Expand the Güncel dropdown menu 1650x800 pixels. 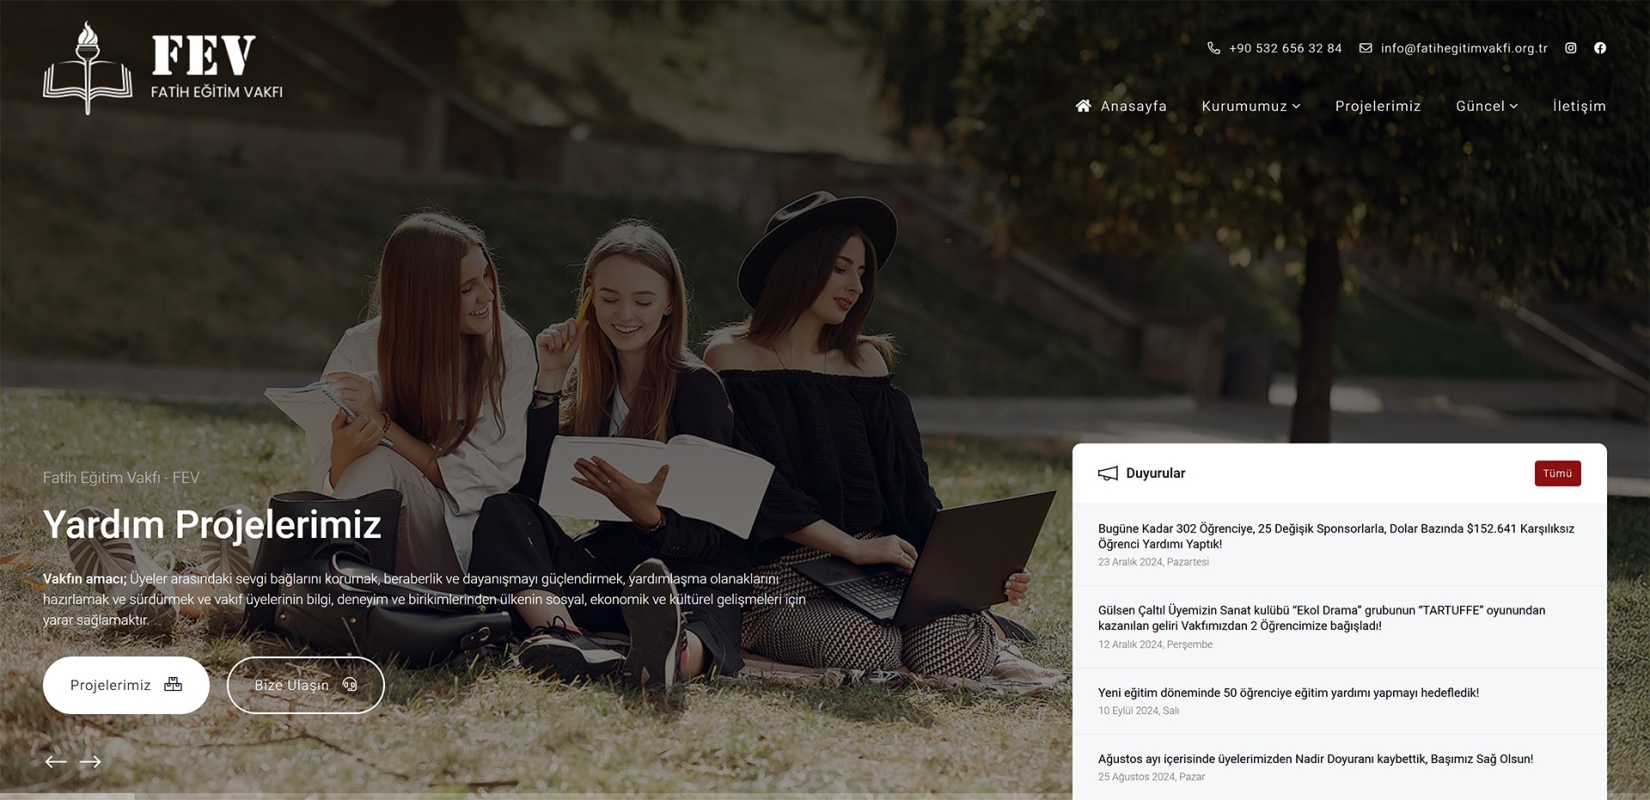coord(1486,106)
